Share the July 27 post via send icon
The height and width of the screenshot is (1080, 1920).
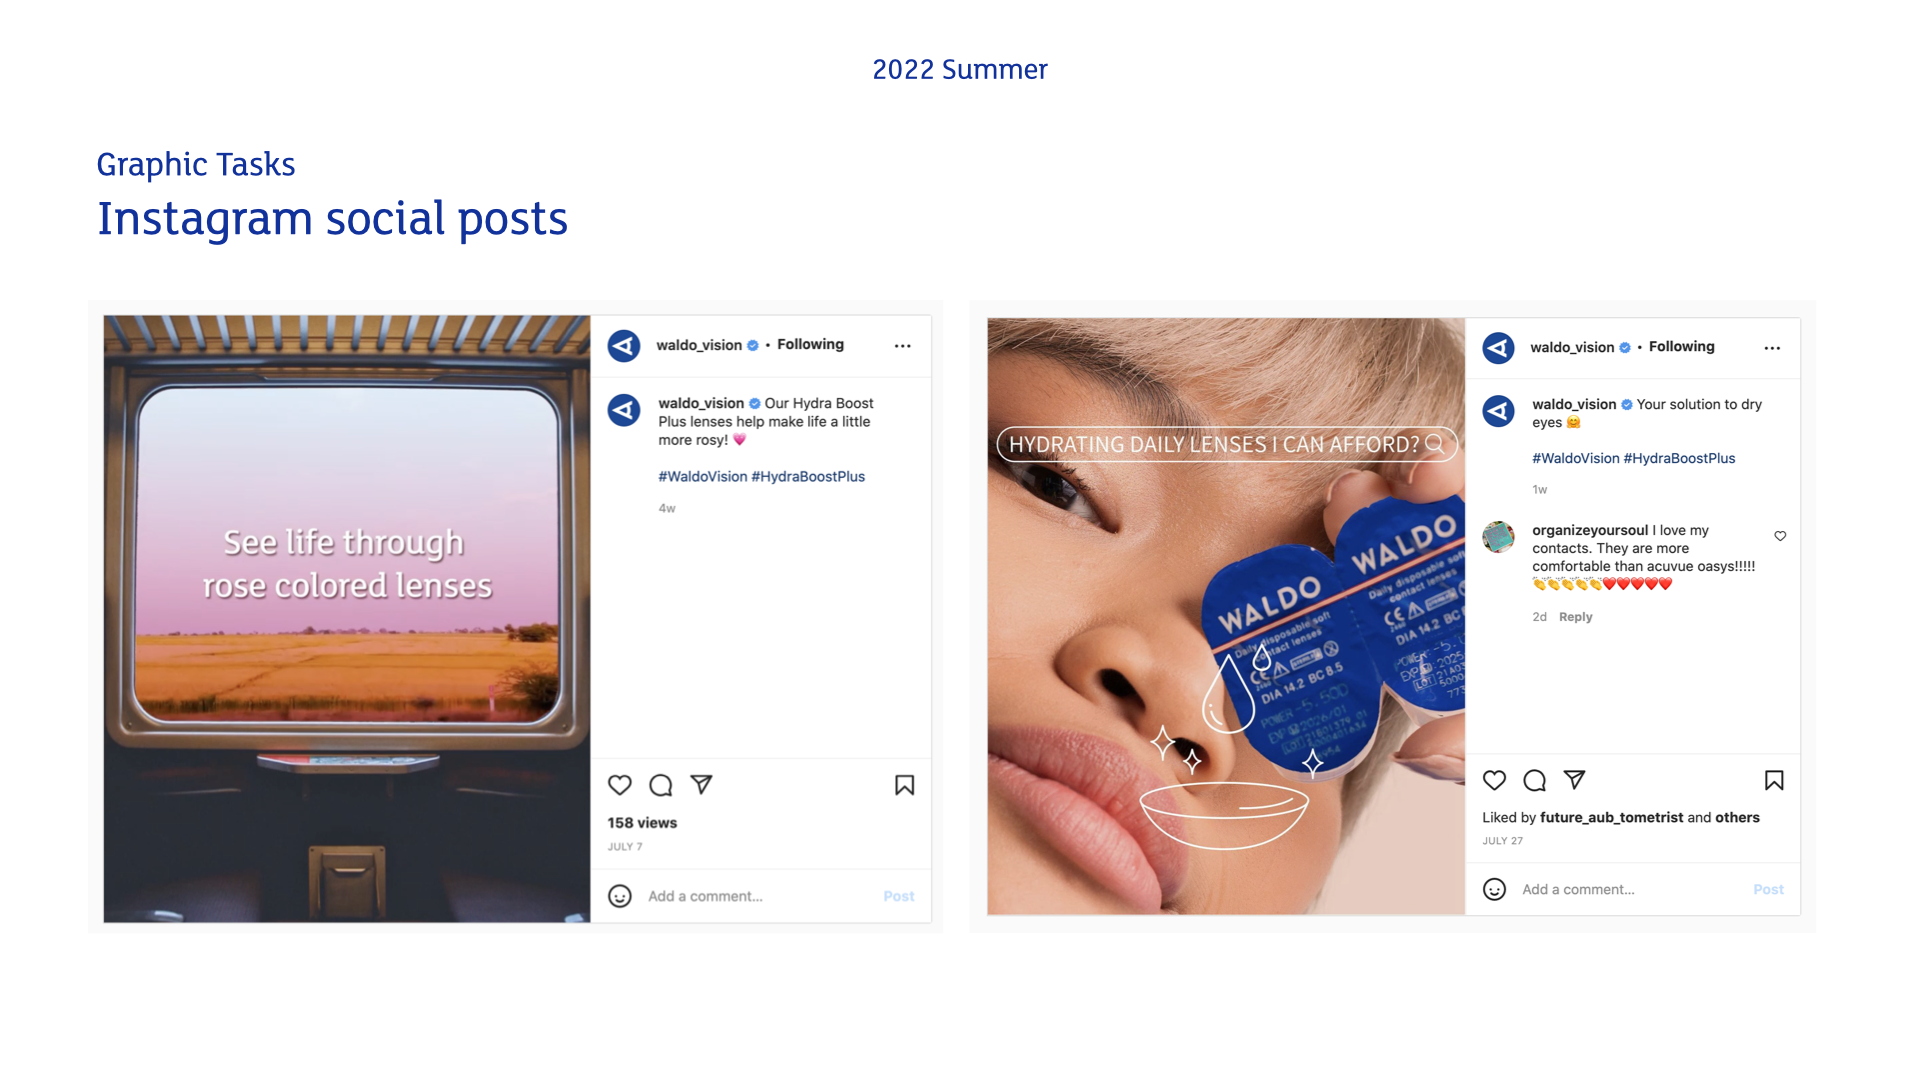click(1575, 780)
